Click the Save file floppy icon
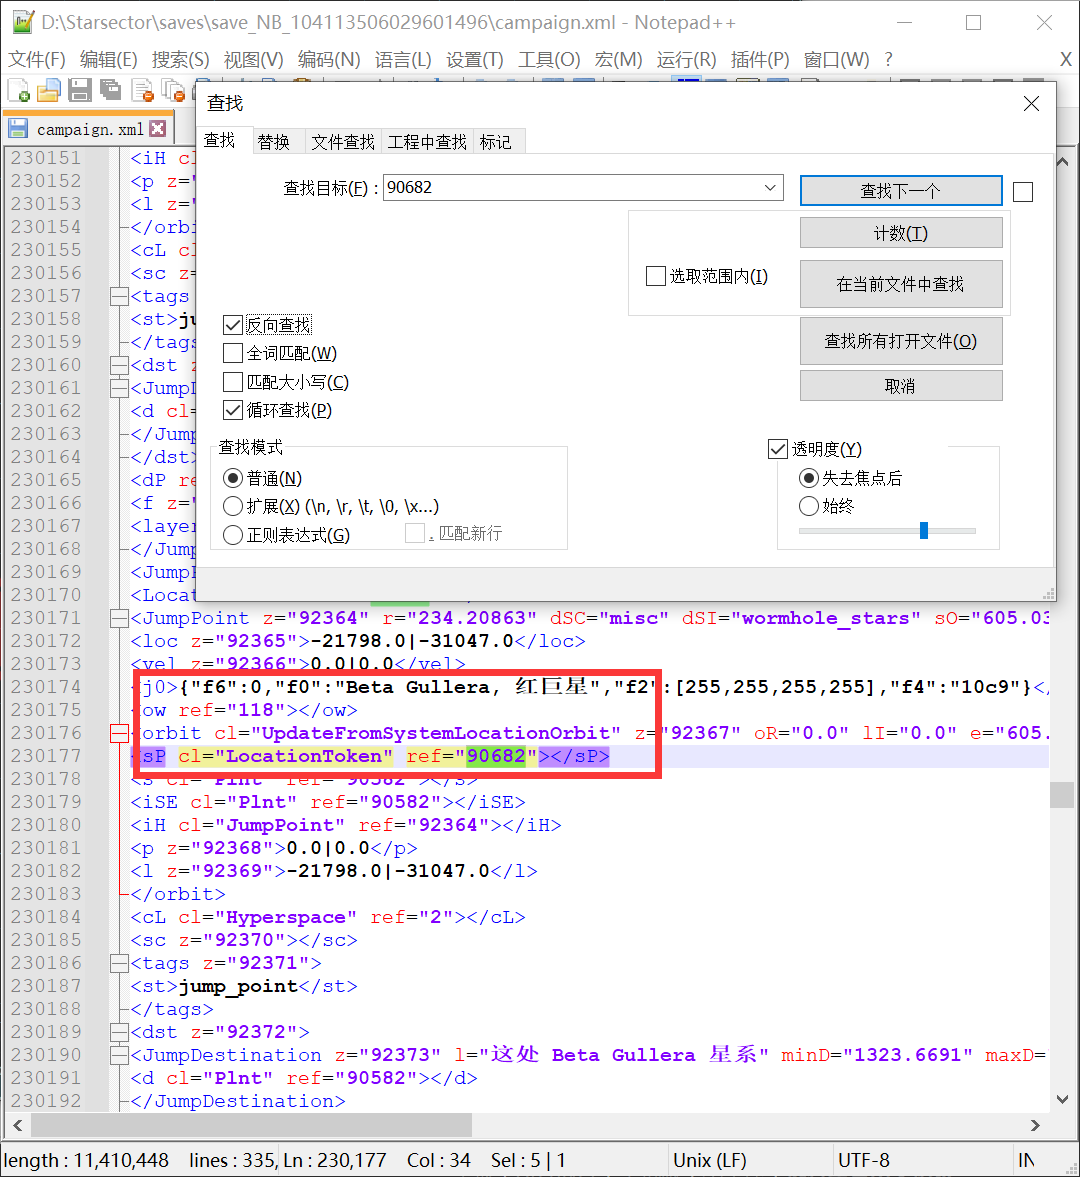 [80, 91]
